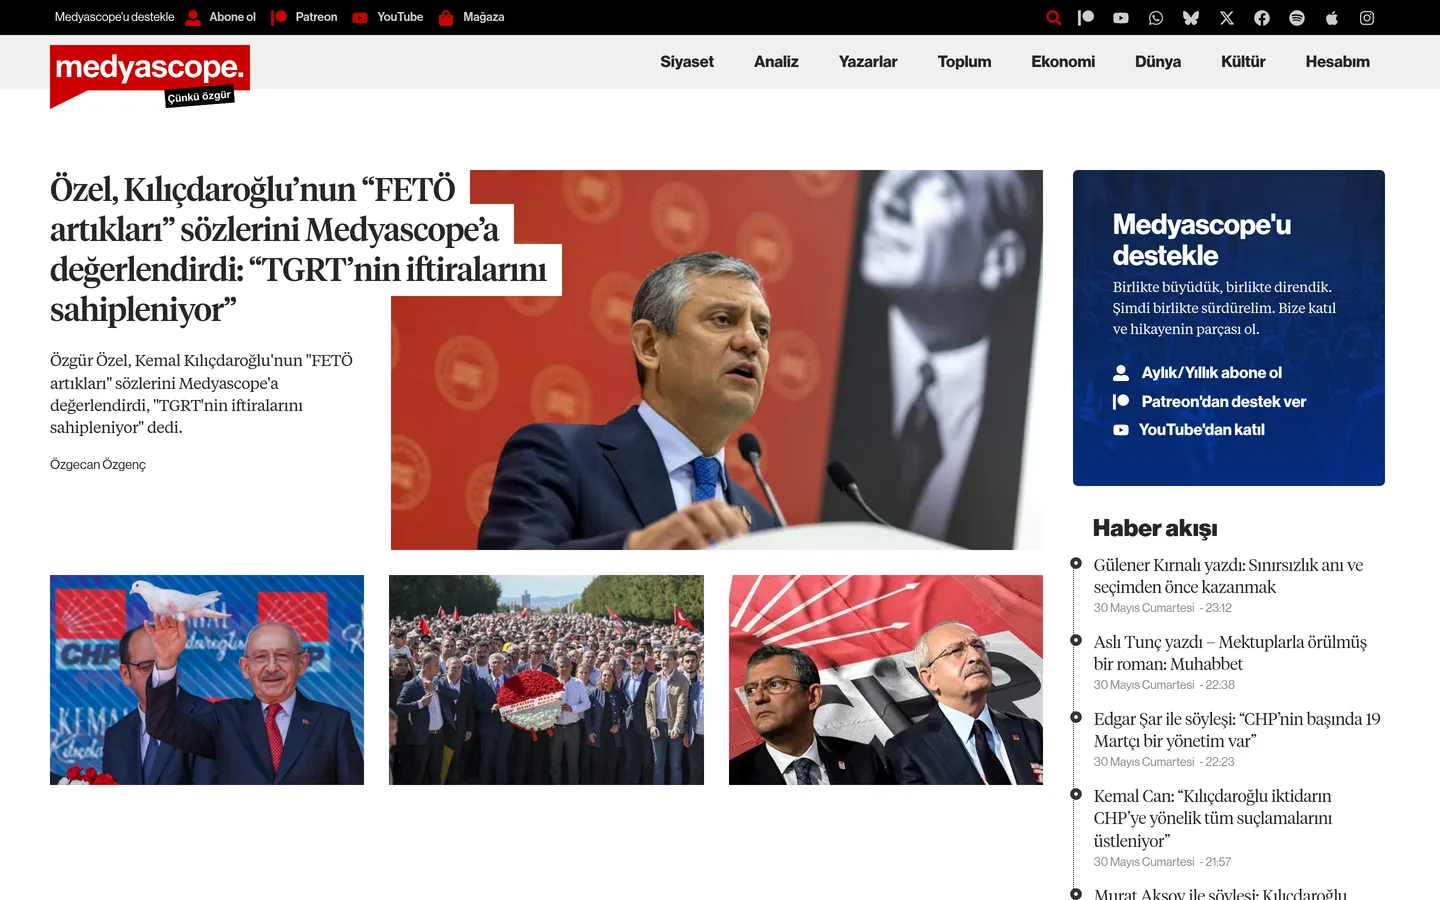Navigate to Dünya news

tap(1158, 62)
